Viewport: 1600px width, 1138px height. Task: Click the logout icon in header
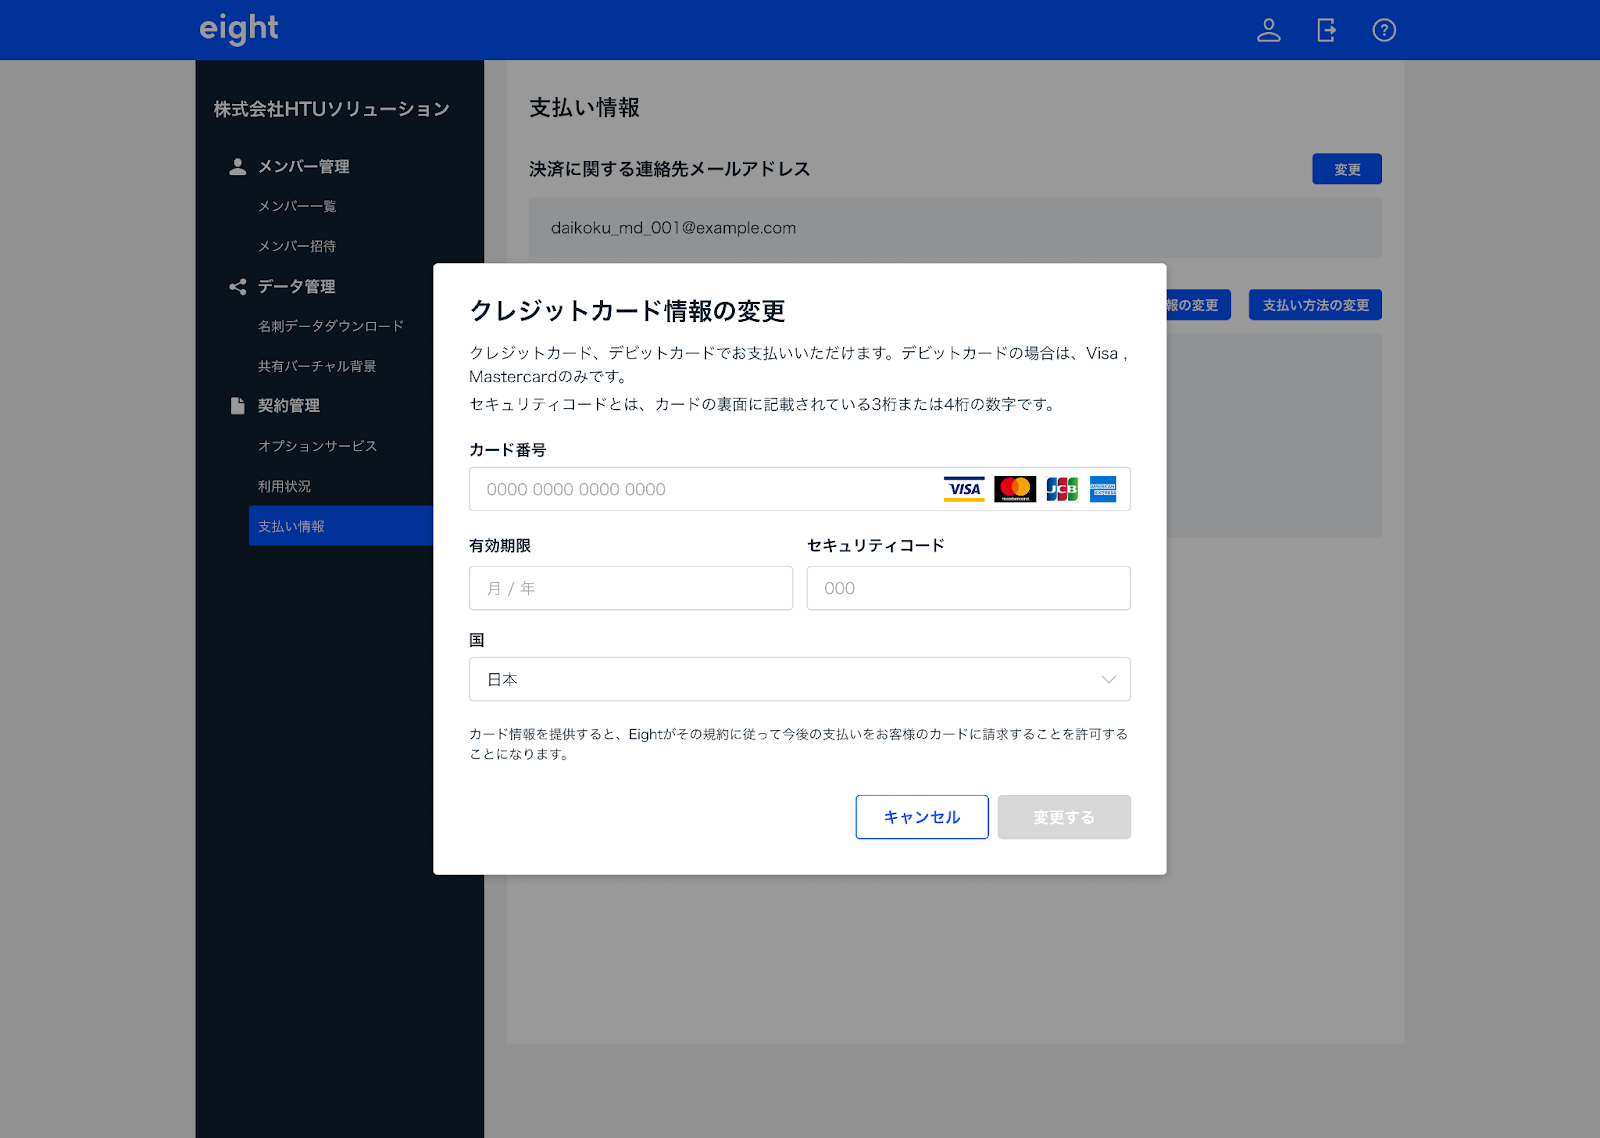coord(1326,30)
